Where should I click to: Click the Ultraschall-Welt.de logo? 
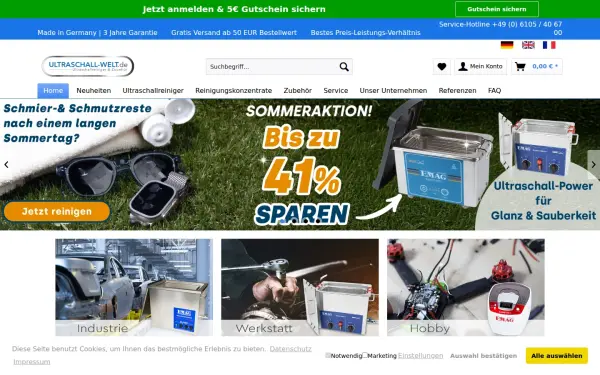88,66
